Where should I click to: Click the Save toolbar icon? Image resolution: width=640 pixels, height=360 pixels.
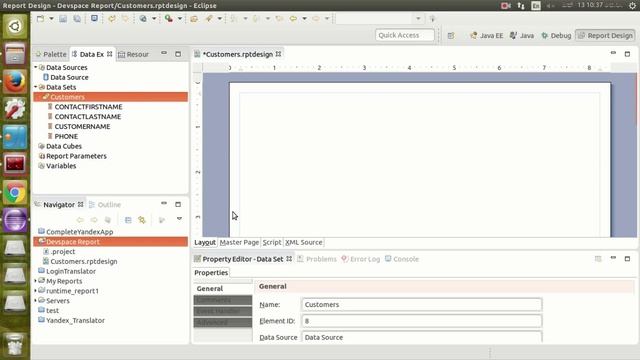[x=63, y=19]
